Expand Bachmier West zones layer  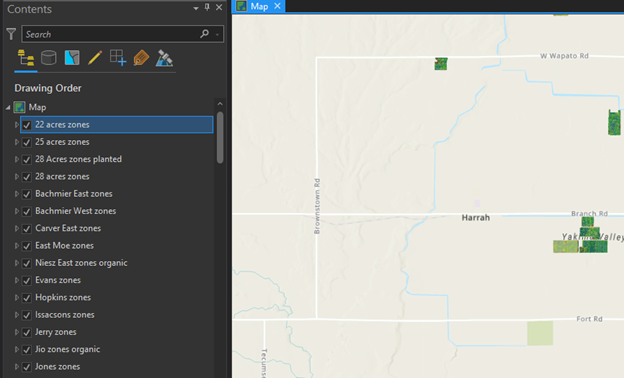pyautogui.click(x=16, y=211)
